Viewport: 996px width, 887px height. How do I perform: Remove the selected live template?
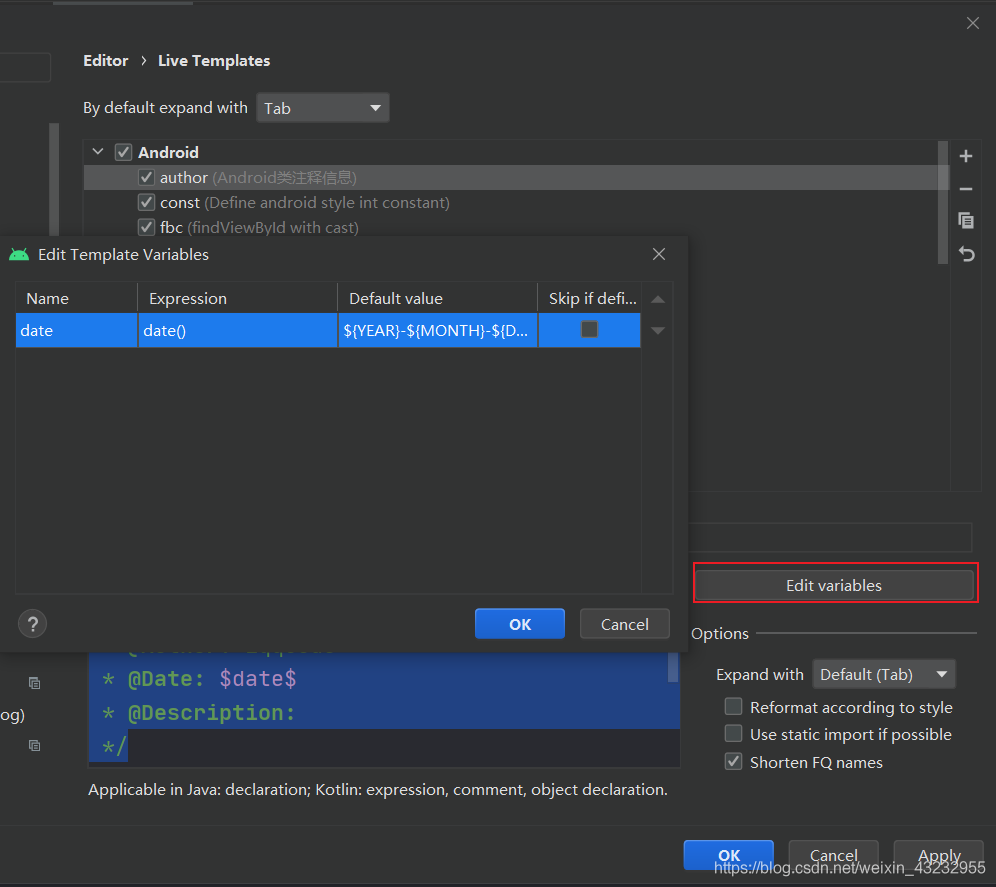[965, 188]
